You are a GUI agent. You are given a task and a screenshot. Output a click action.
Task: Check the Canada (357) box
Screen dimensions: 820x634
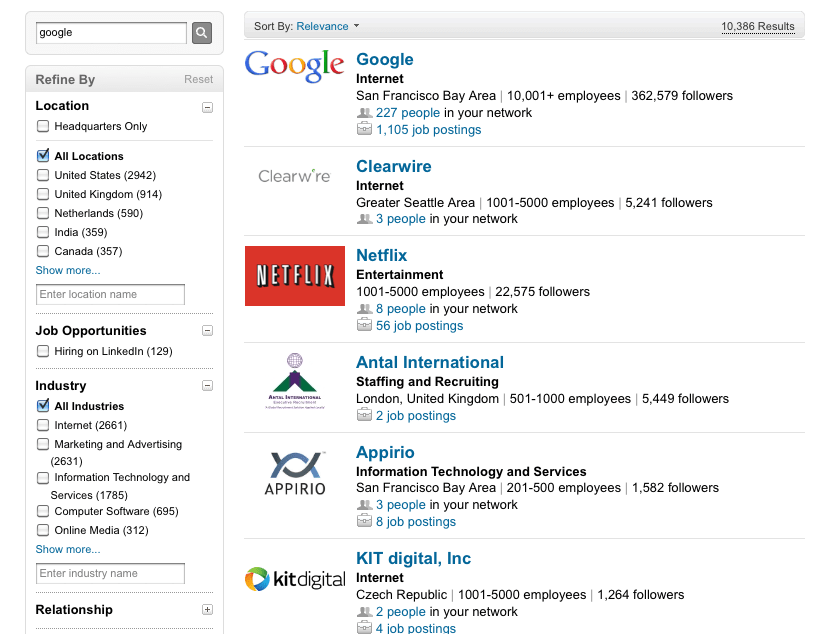tap(43, 251)
